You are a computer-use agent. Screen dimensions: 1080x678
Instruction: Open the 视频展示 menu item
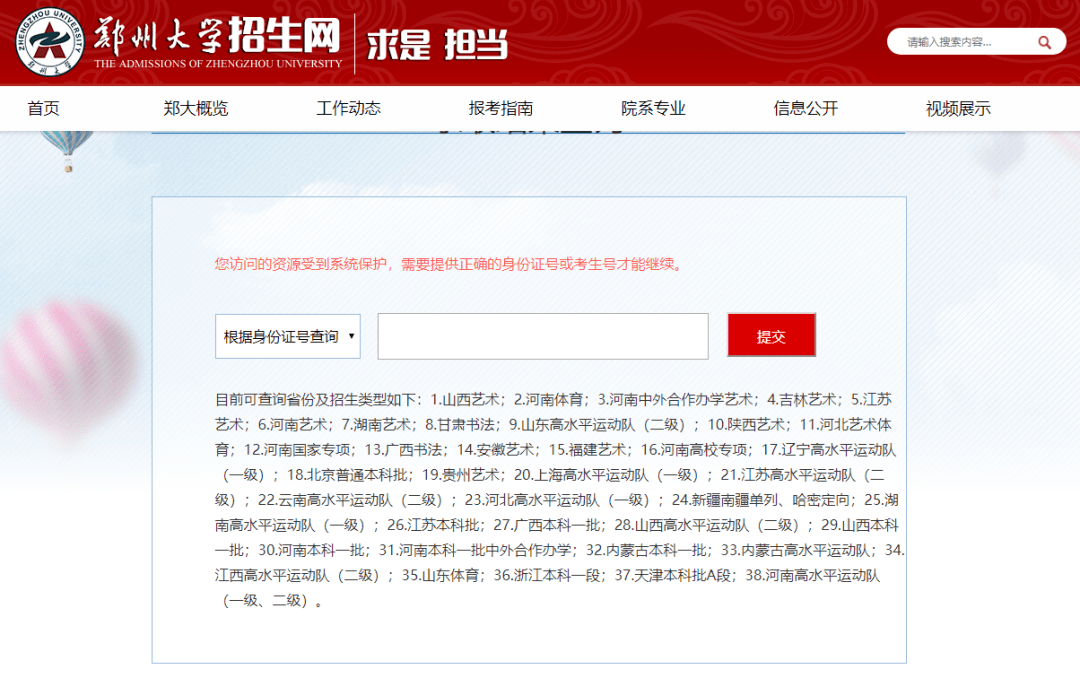point(958,108)
